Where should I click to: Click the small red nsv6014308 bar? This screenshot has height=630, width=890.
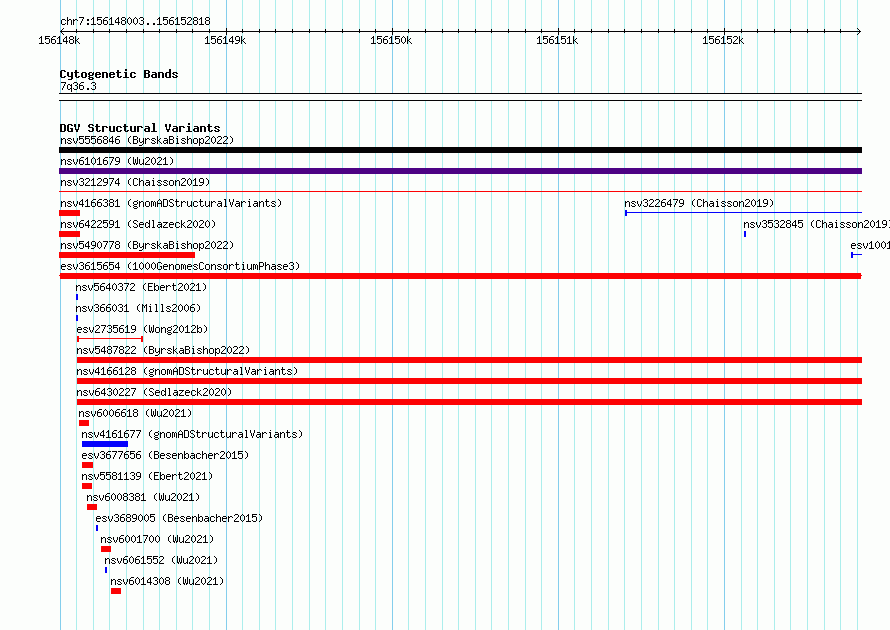tap(116, 591)
